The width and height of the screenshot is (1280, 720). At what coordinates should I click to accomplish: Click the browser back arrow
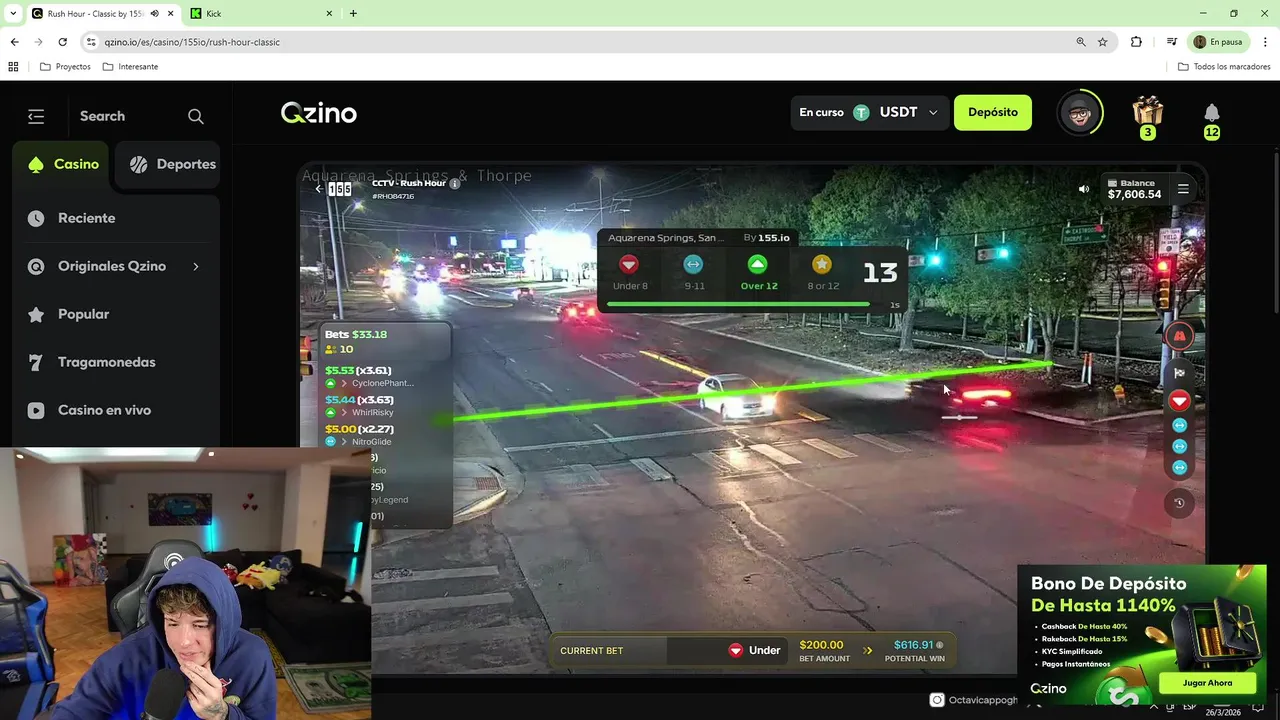pyautogui.click(x=14, y=42)
